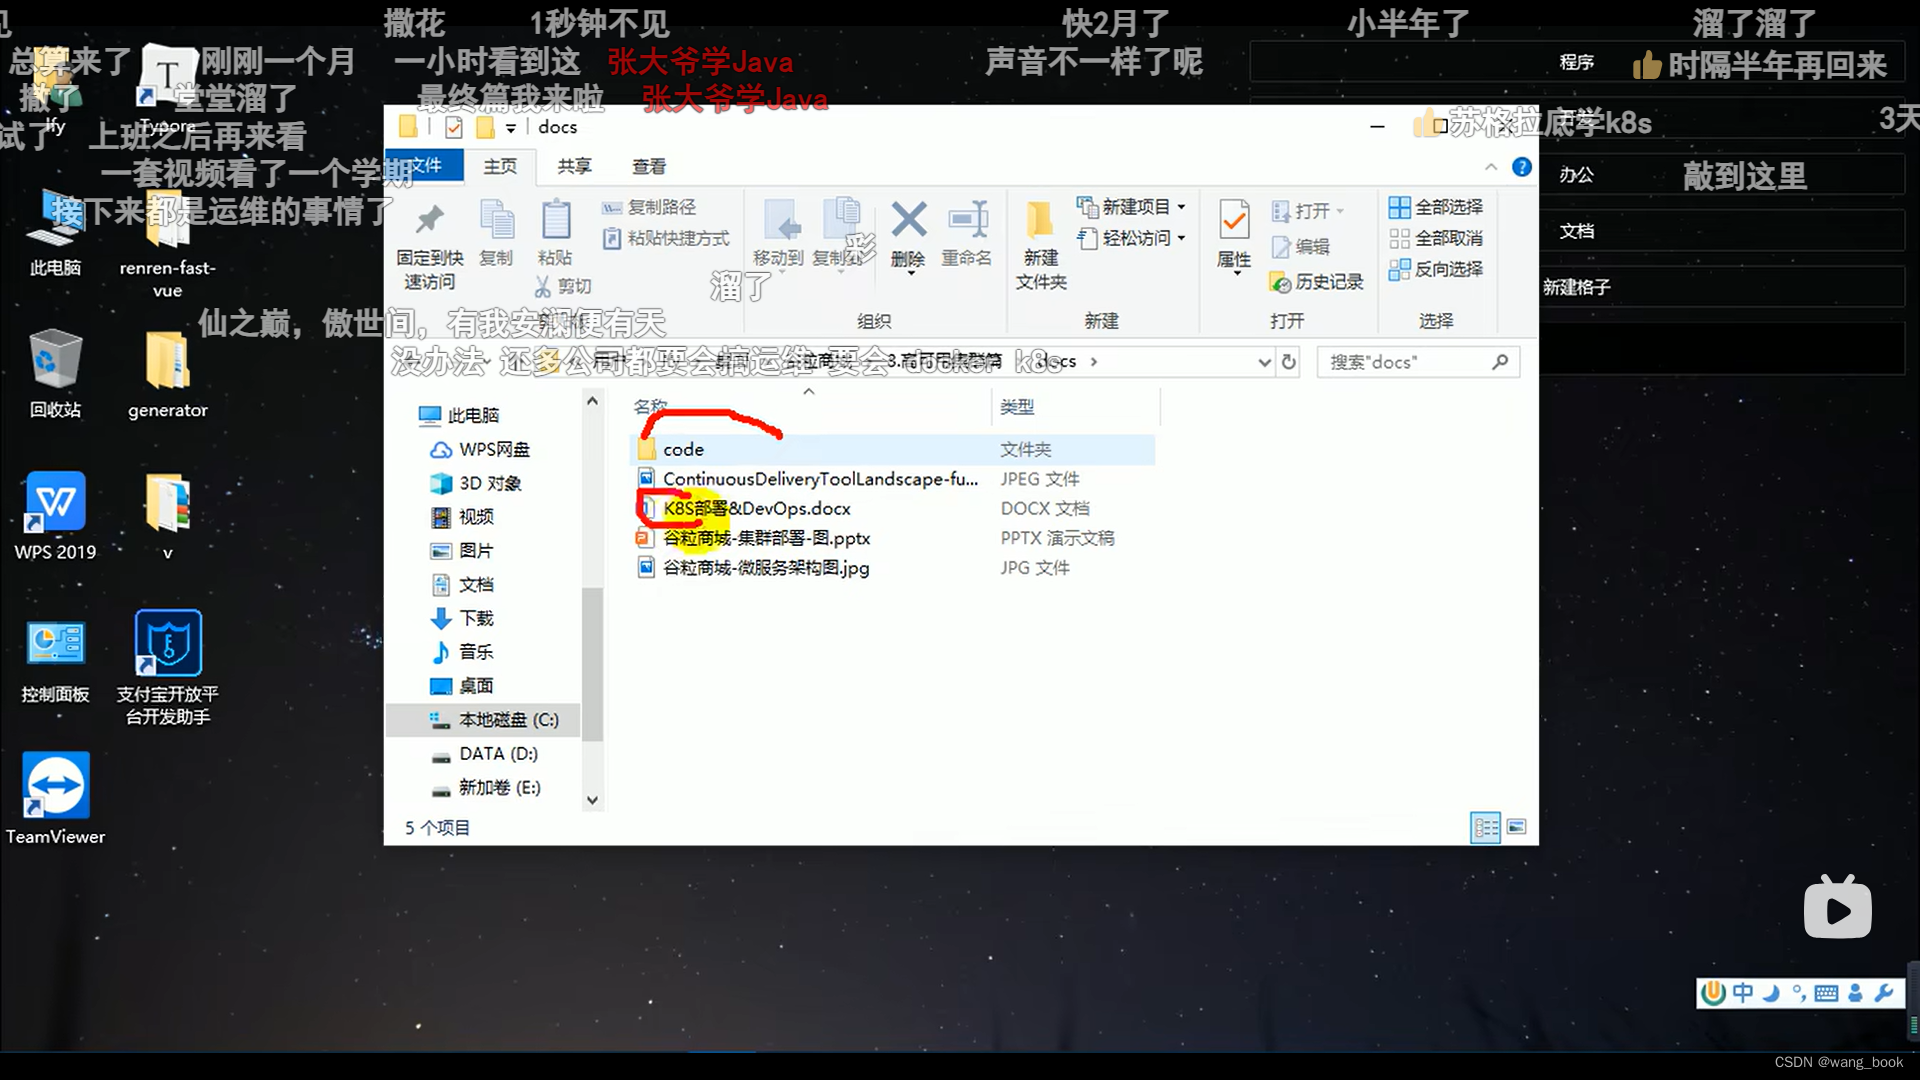
Task: Click the Cut scissors item
Action: (562, 287)
